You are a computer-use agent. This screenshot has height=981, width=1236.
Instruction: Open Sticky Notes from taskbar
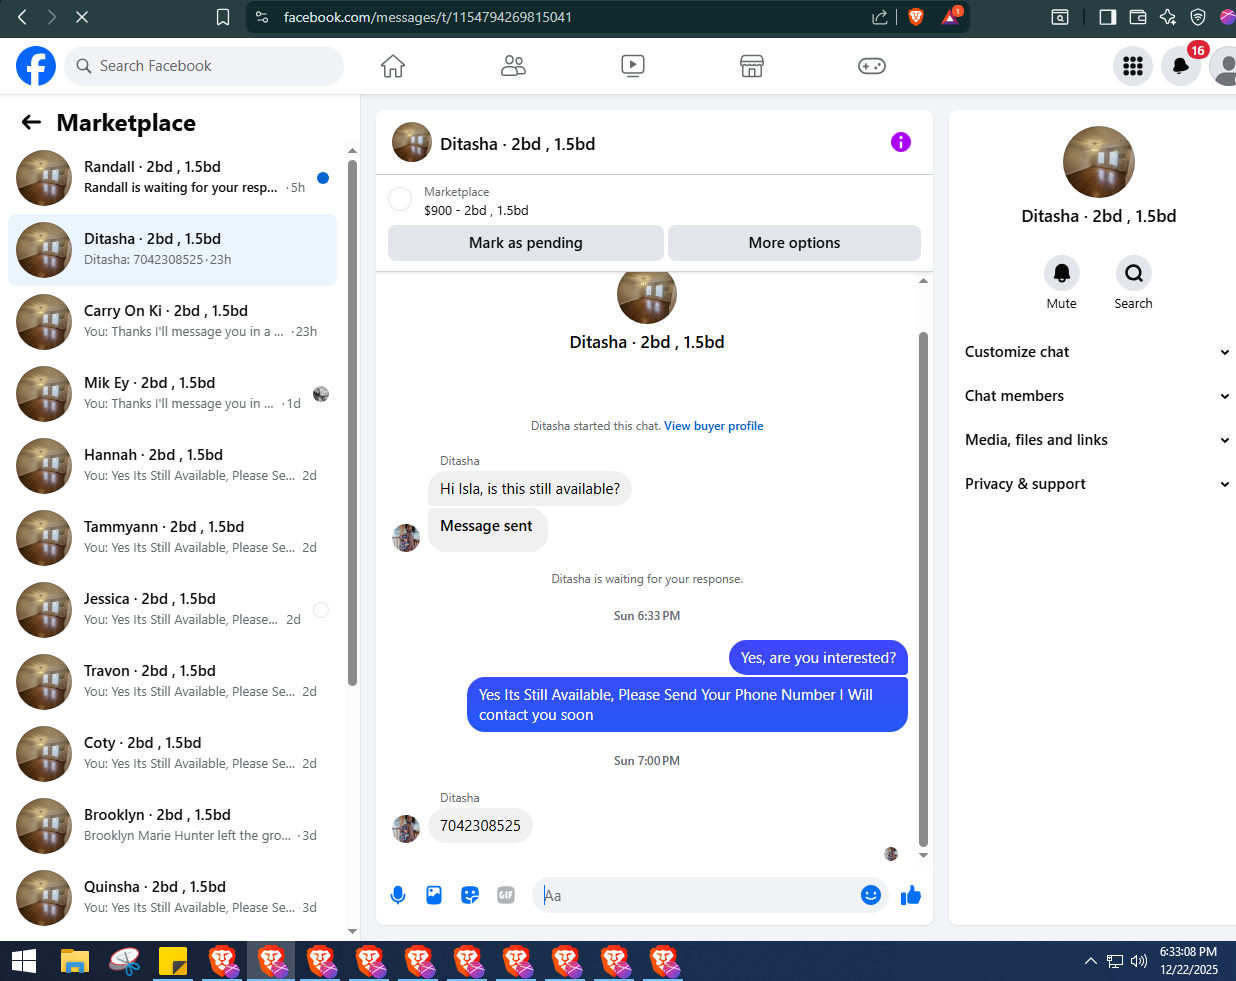(173, 961)
